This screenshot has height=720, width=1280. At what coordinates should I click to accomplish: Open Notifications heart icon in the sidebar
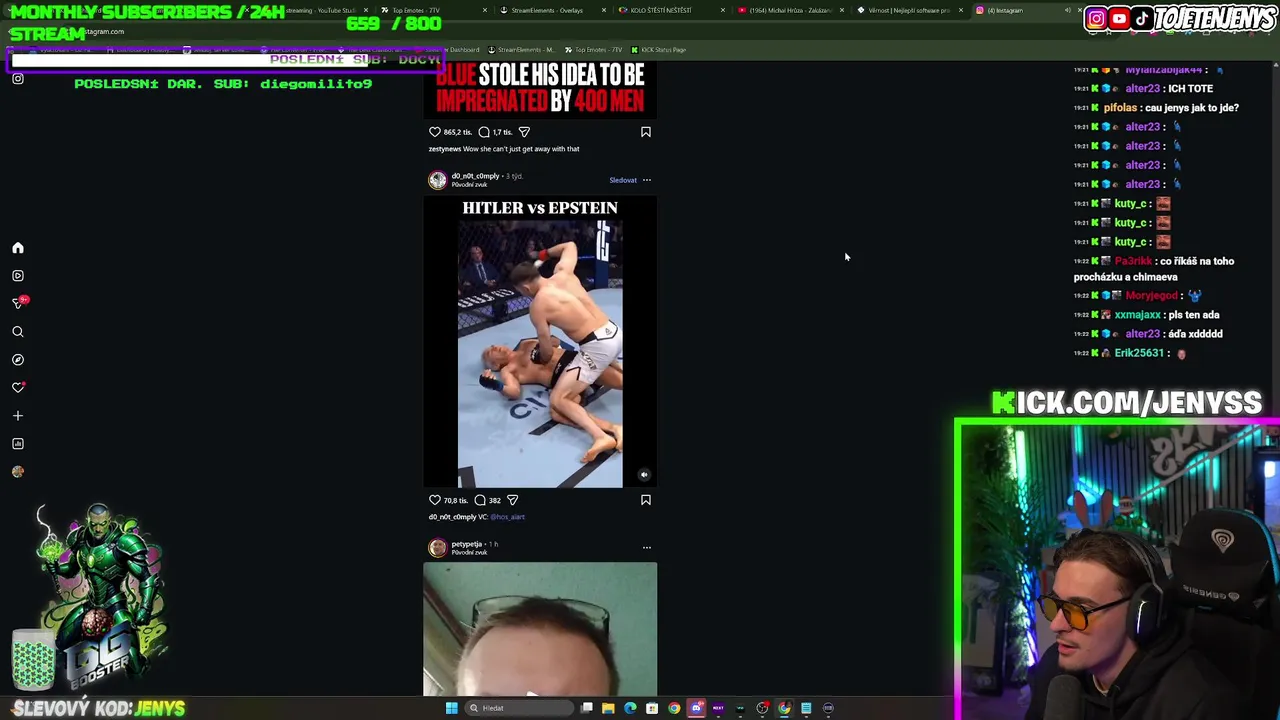click(x=18, y=388)
